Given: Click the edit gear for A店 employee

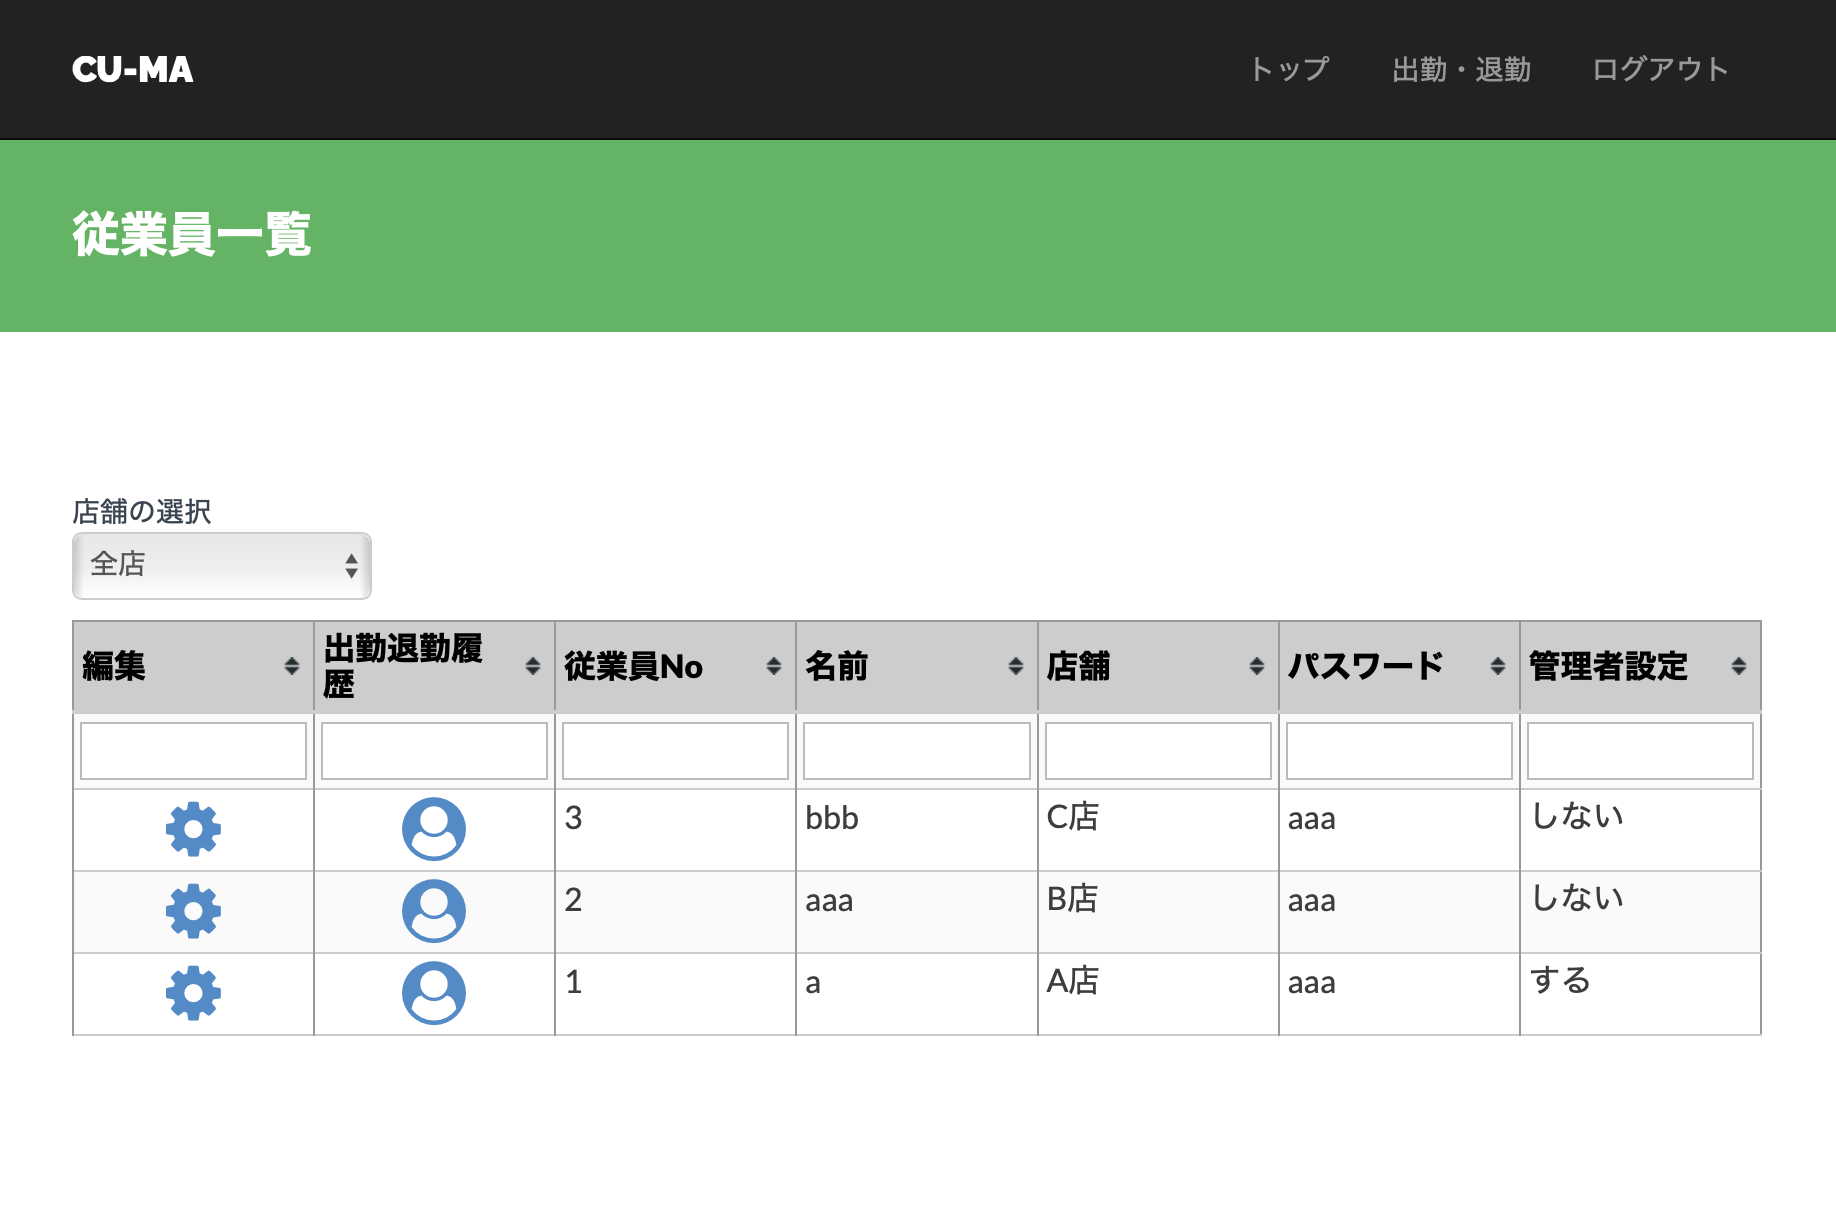Looking at the screenshot, I should pyautogui.click(x=193, y=993).
